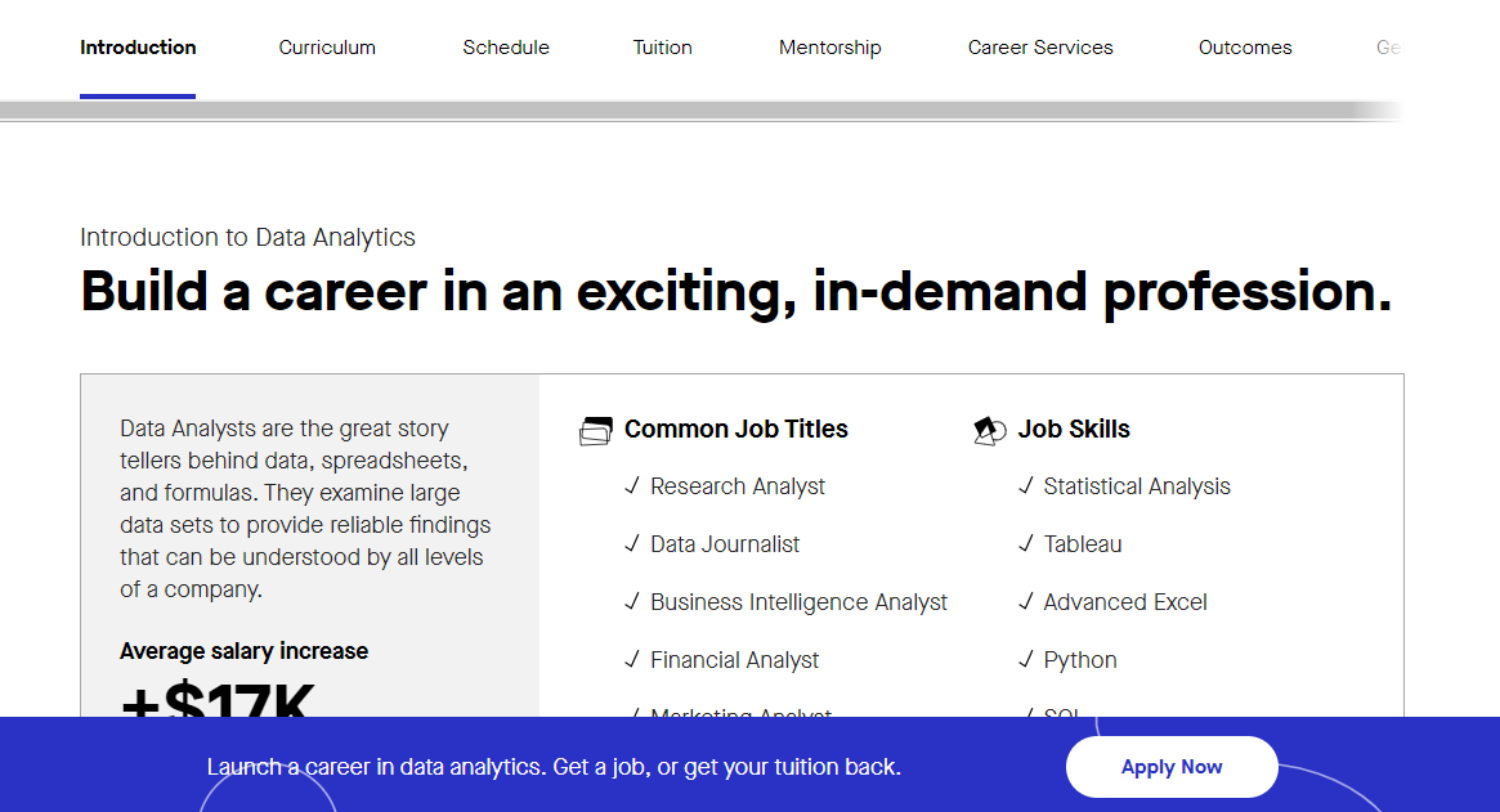This screenshot has width=1500, height=812.
Task: Click the Business Intelligence Analyst entry
Action: click(798, 602)
